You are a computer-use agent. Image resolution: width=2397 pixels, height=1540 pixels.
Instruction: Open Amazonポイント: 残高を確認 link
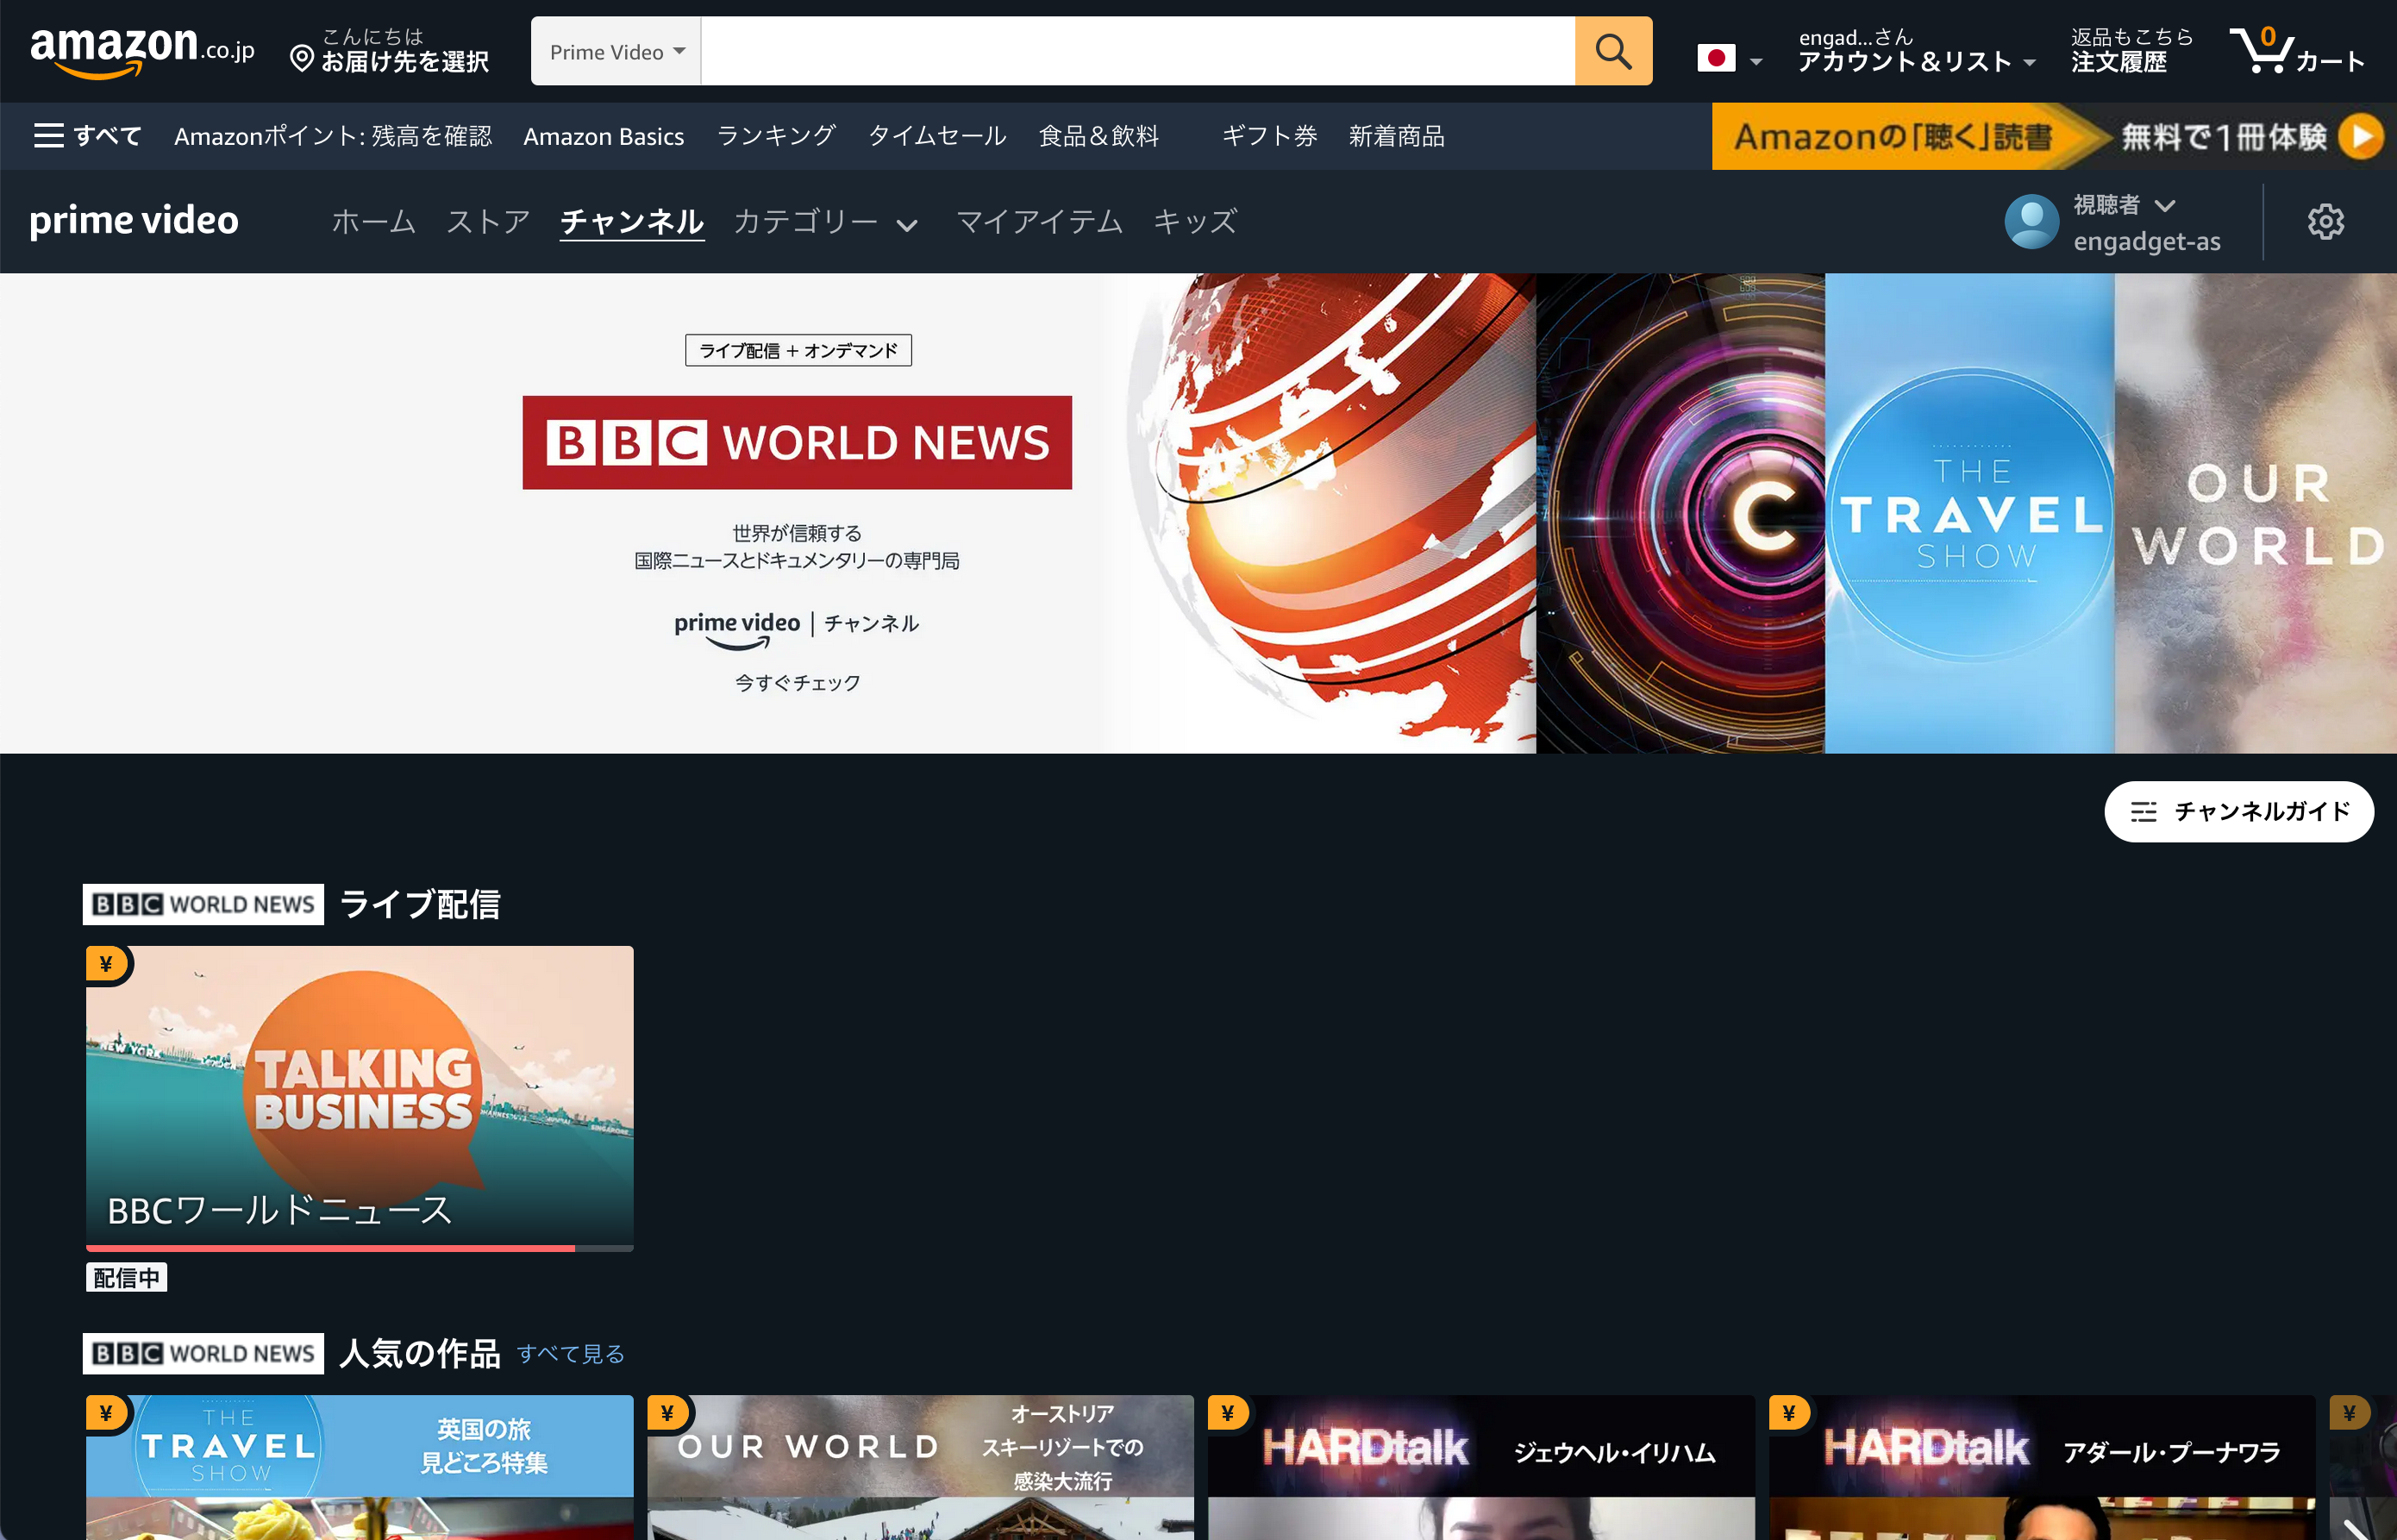click(x=333, y=136)
